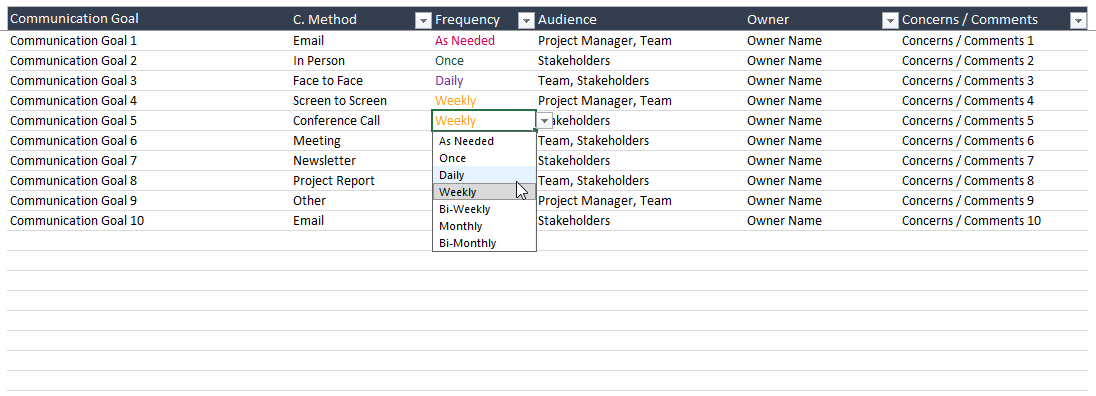Click the Concerns / Comments 4 cell
The image size is (1096, 396).
(993, 101)
